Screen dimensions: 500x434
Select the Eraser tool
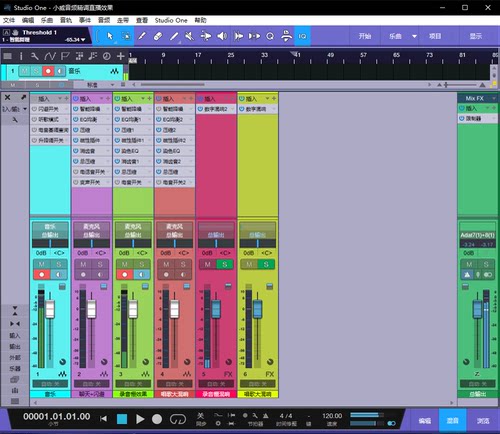tap(158, 36)
